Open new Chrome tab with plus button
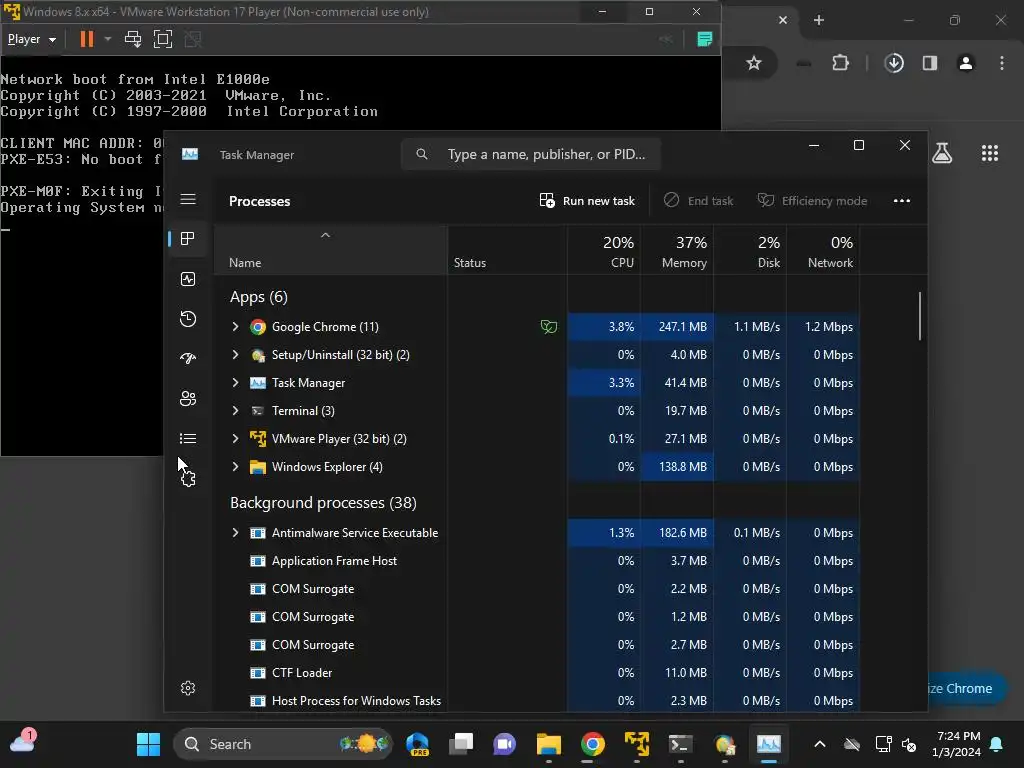Screen dimensions: 1024x768 (x=819, y=20)
